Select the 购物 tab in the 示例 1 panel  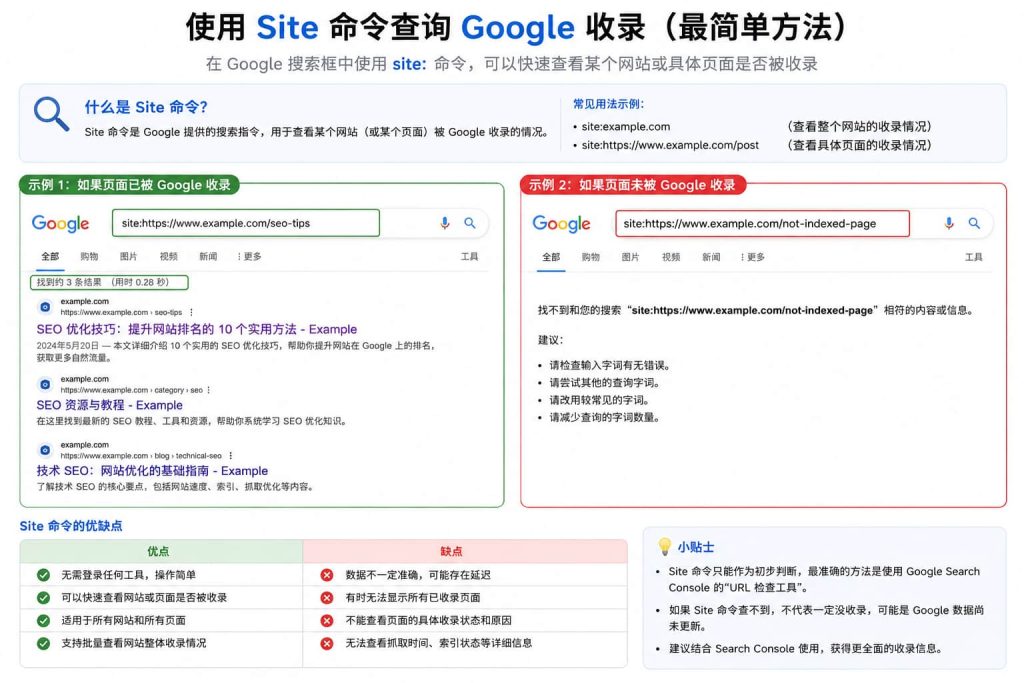(89, 257)
